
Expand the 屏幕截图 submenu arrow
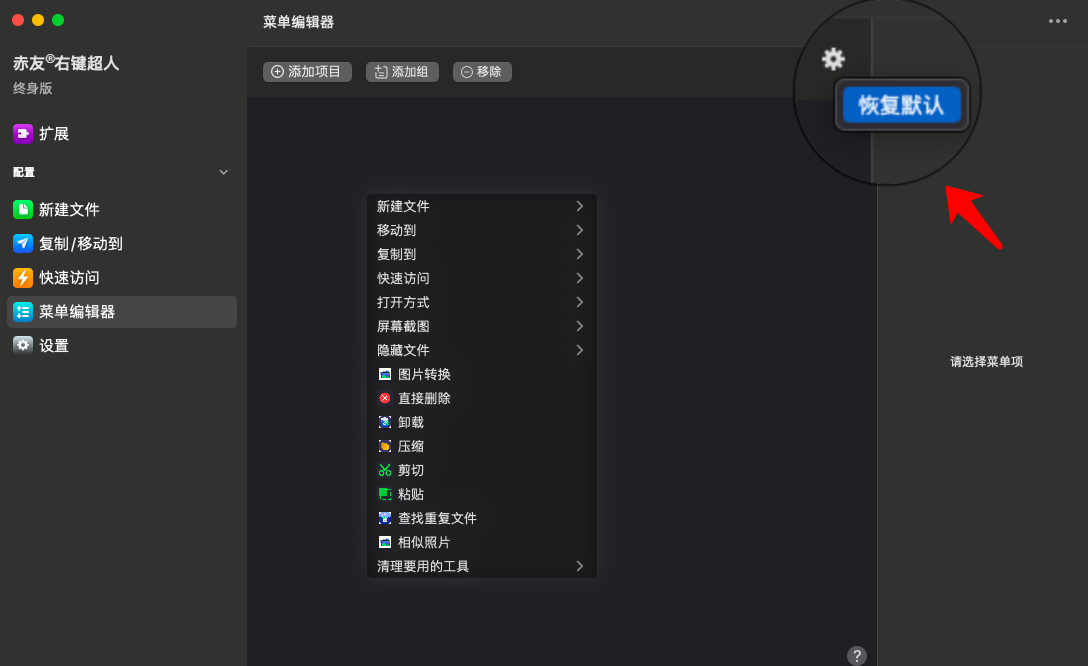click(580, 326)
